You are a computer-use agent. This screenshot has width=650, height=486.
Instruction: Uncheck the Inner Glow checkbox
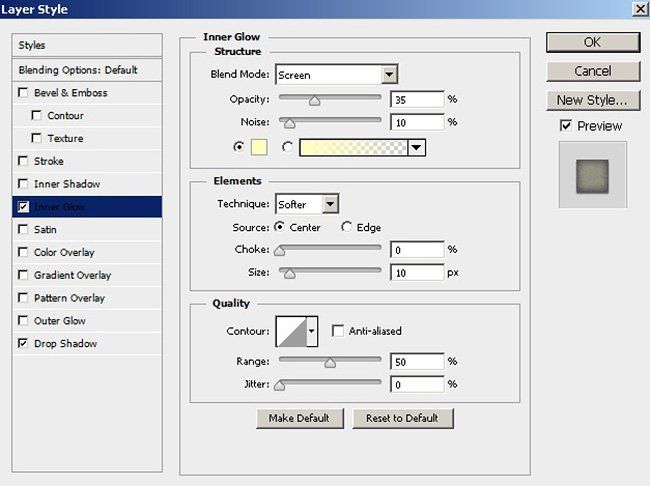click(x=23, y=207)
